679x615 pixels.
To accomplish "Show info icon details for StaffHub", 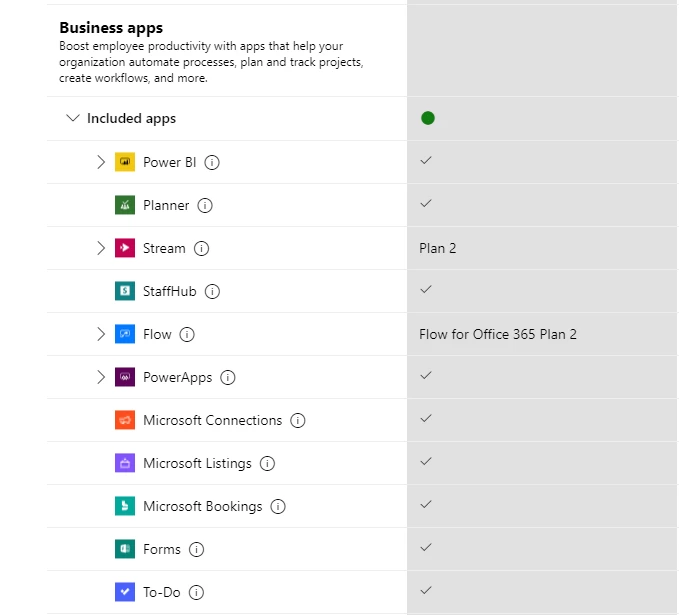I will (212, 291).
